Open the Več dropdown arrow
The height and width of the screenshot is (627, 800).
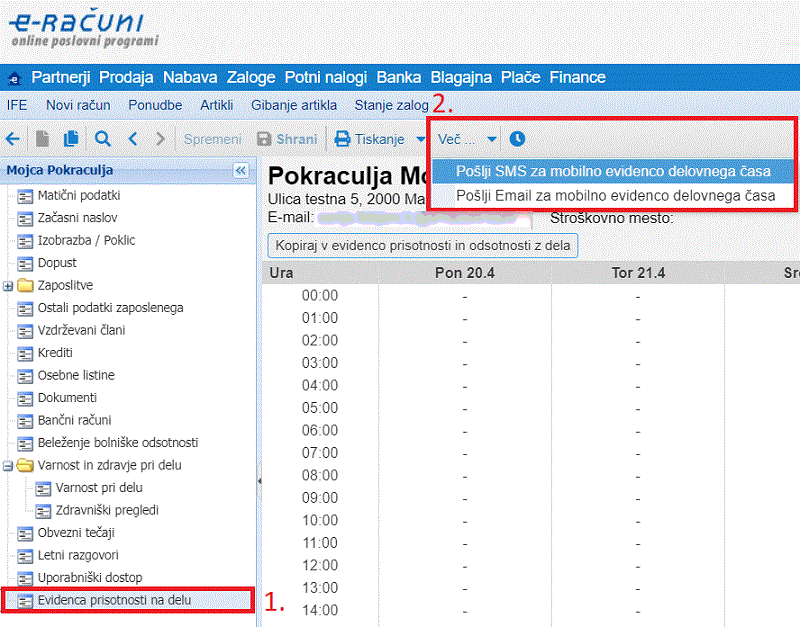[492, 139]
